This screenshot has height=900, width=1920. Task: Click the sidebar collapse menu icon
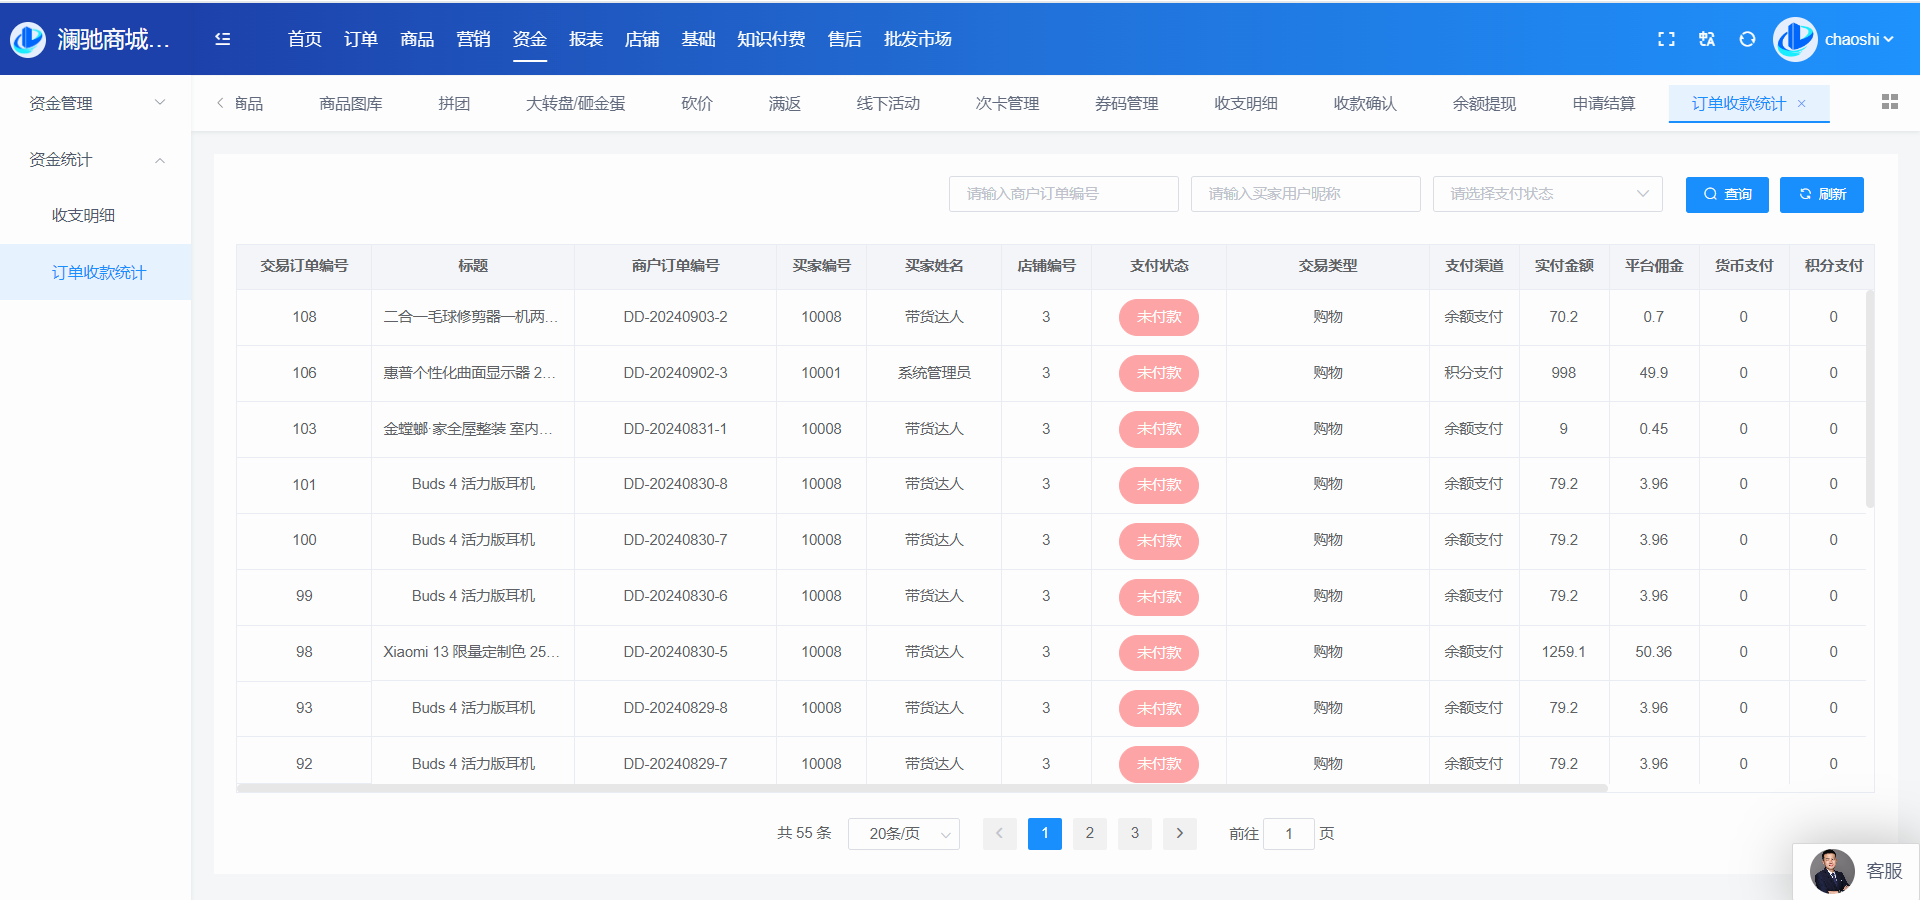click(222, 39)
